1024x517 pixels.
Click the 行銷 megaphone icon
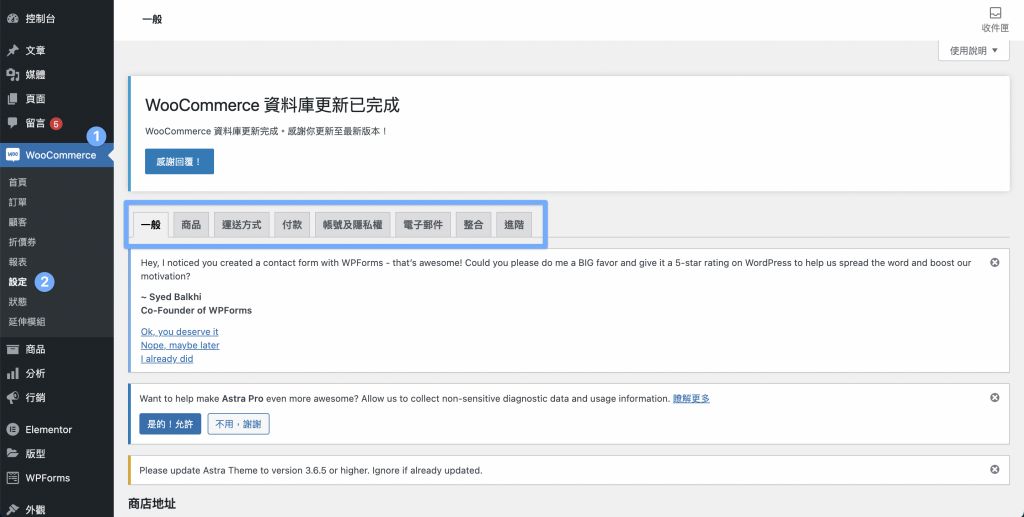pos(12,398)
